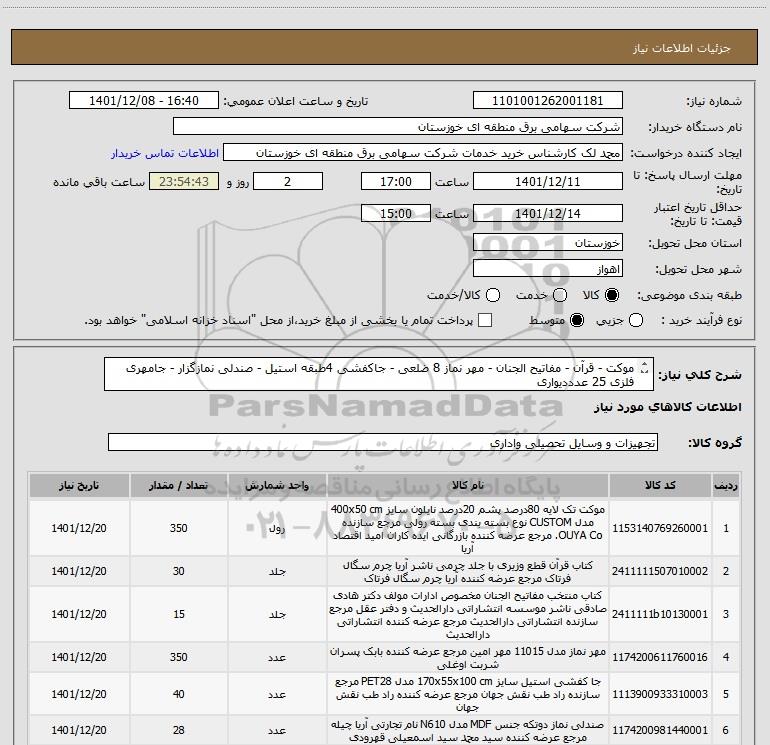Enable the treasury bonds payment checkbox

click(486, 320)
